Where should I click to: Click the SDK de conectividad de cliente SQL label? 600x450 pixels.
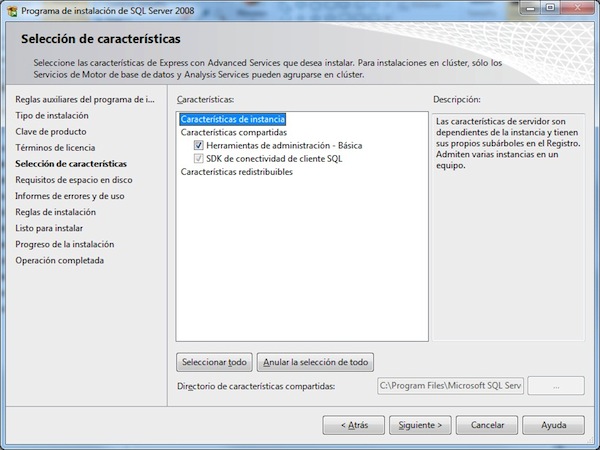[274, 158]
